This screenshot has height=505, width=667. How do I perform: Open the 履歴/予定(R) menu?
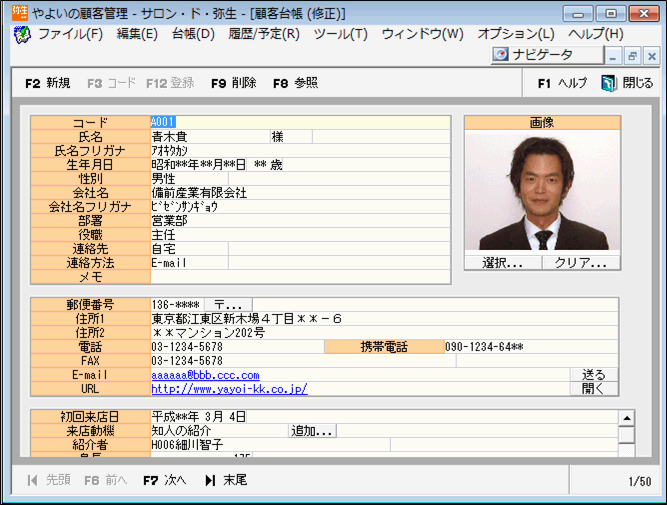(x=262, y=34)
